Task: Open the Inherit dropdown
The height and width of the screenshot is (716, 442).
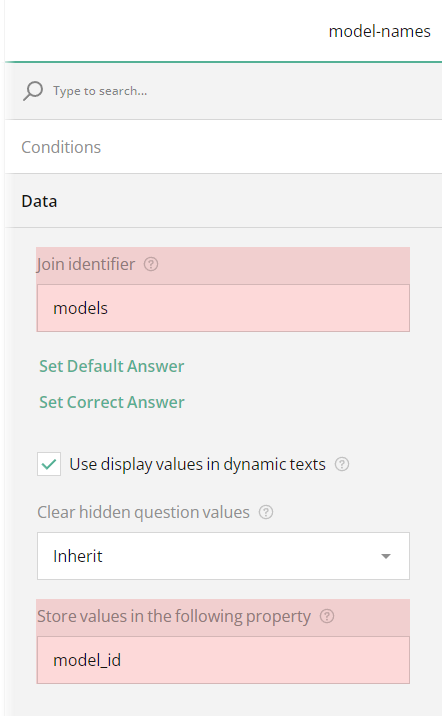Action: tap(223, 556)
